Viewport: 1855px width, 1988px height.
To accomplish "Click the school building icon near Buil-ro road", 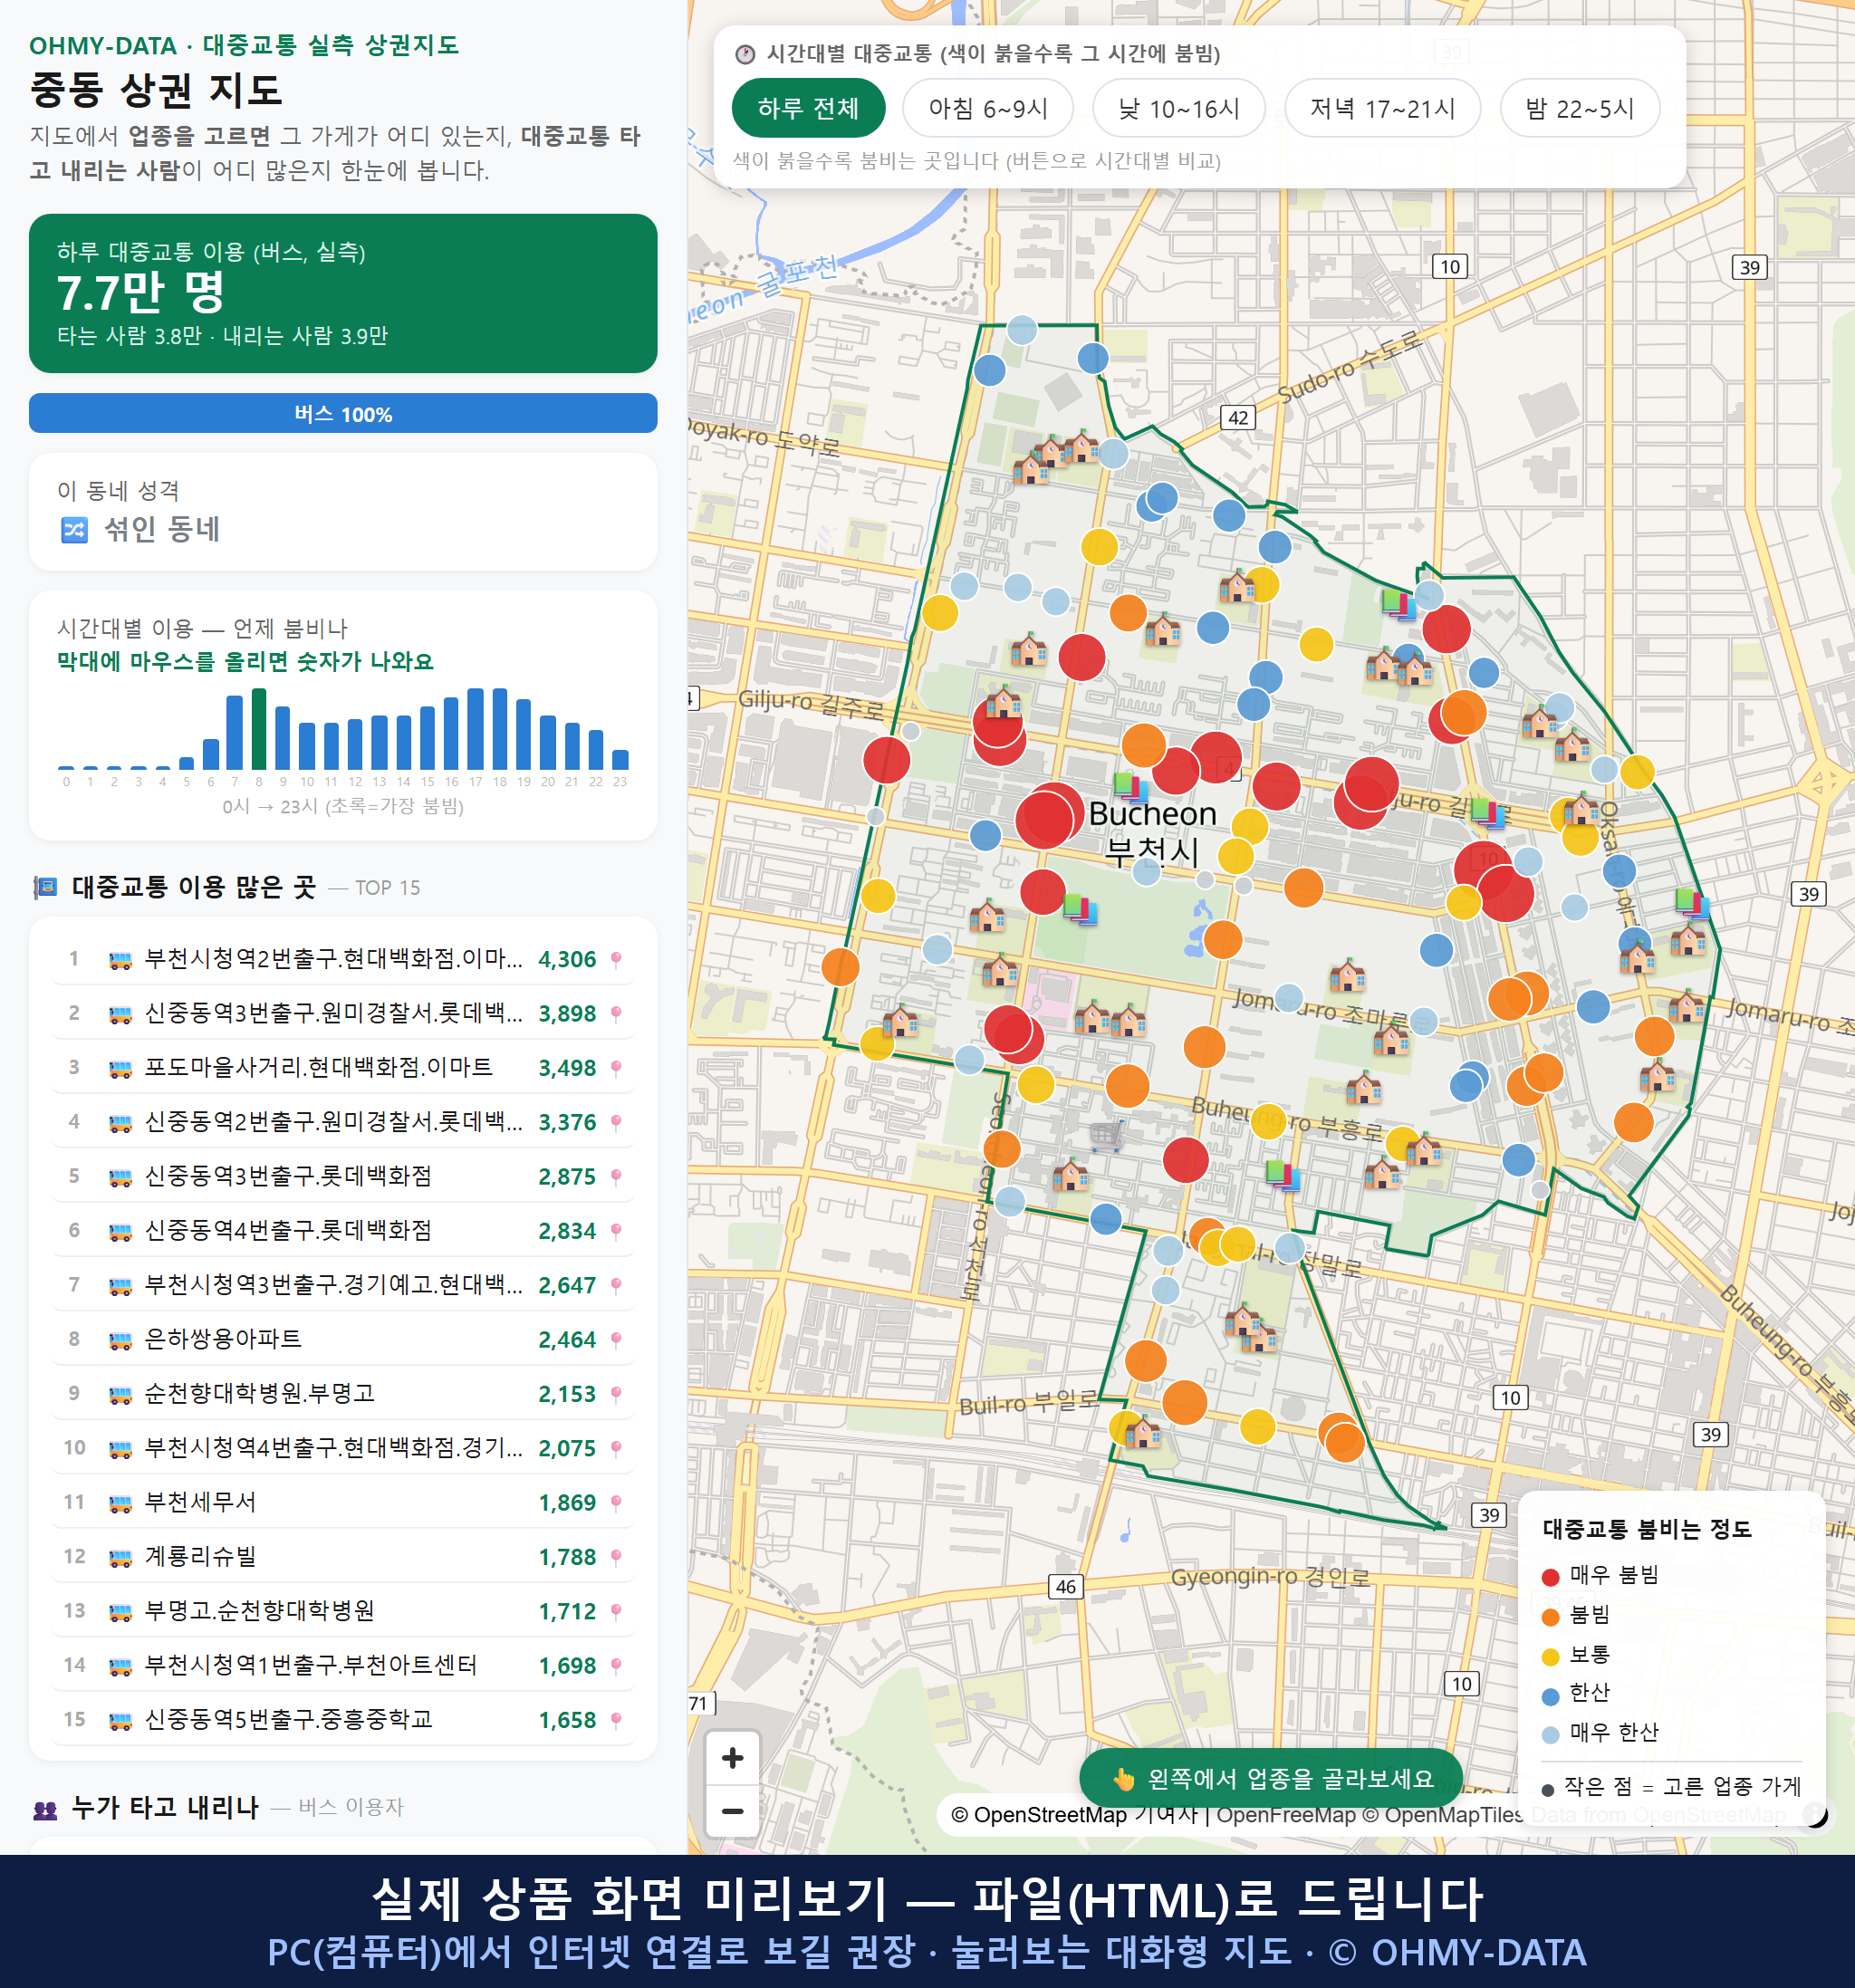I will click(1142, 1433).
